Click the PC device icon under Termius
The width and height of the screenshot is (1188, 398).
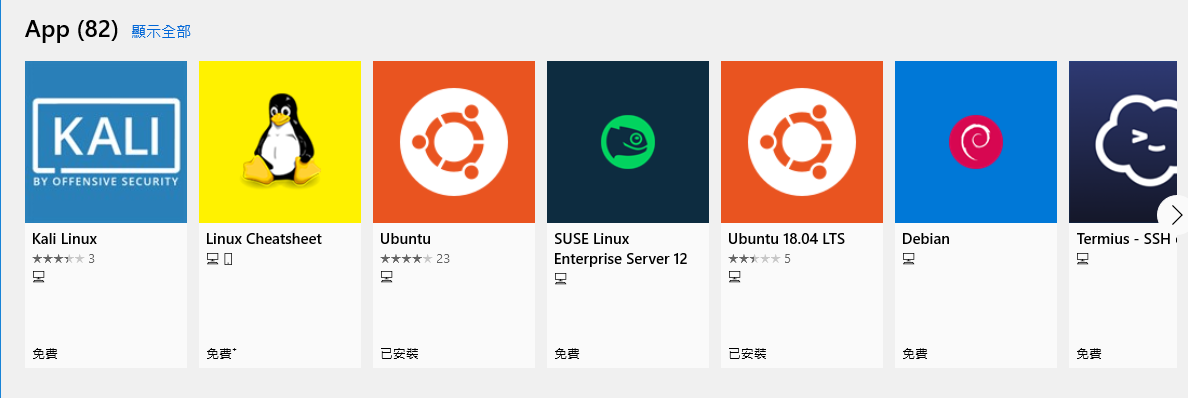click(x=1083, y=259)
